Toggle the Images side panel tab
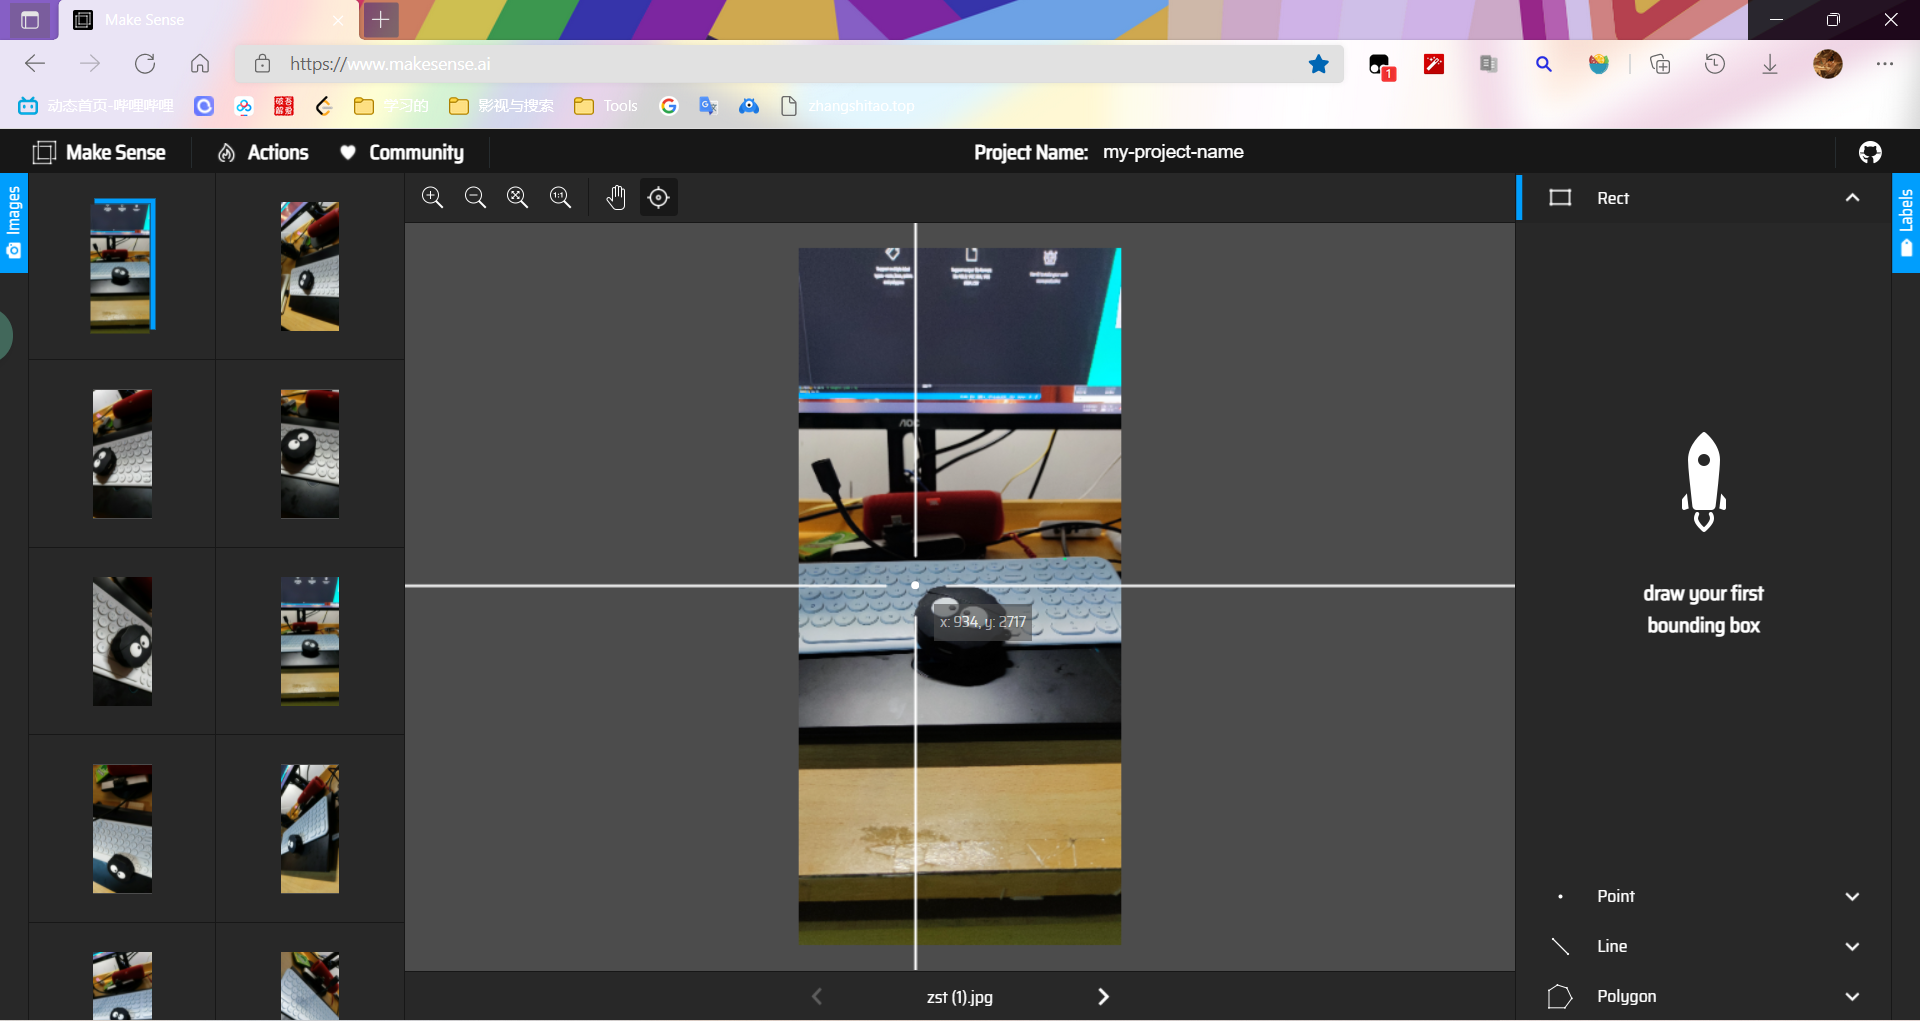Screen dimensions: 1920x1021 pos(13,222)
